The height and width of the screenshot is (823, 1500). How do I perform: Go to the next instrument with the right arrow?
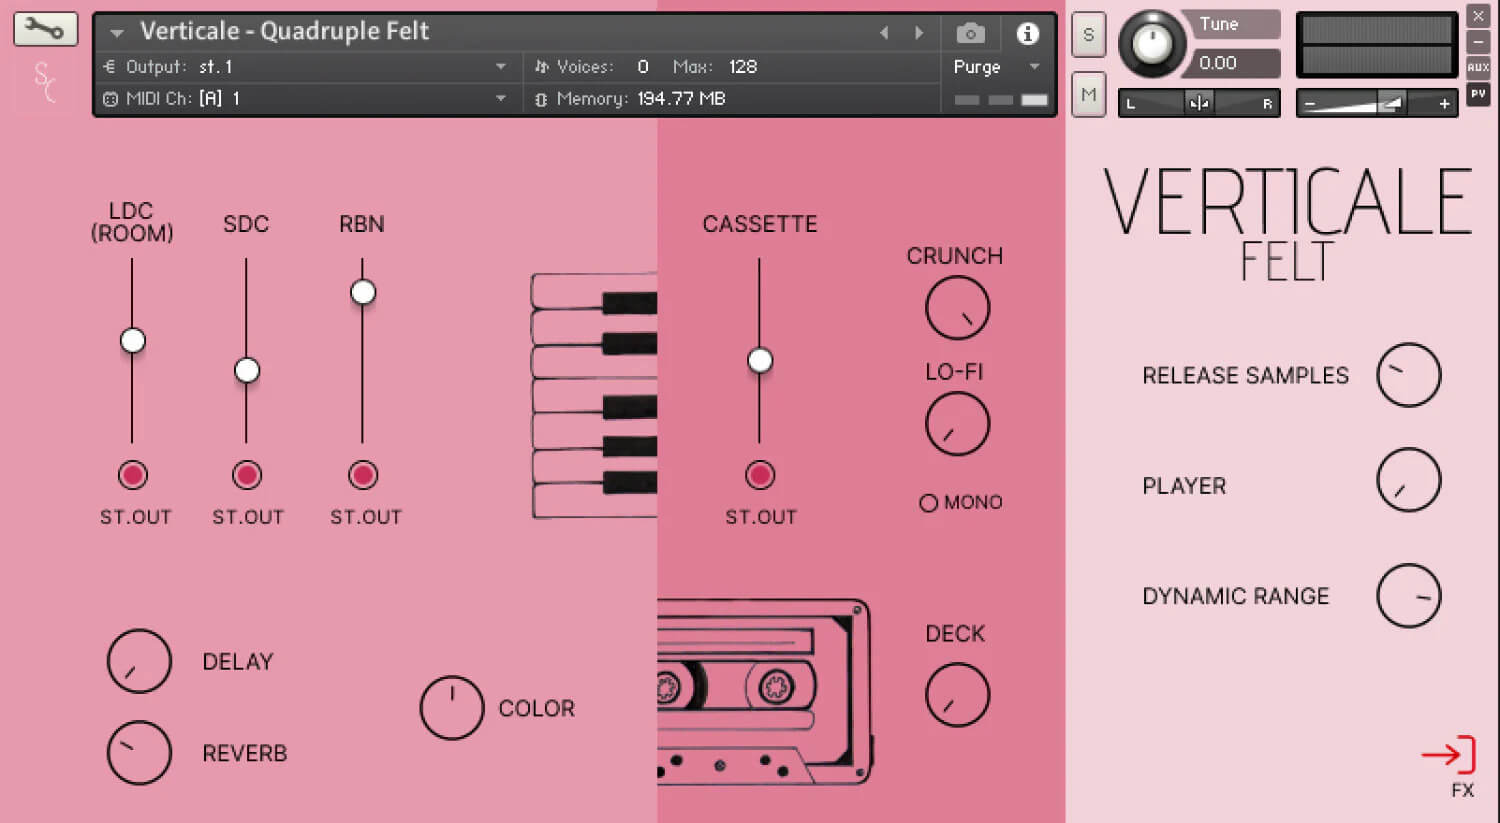(919, 33)
